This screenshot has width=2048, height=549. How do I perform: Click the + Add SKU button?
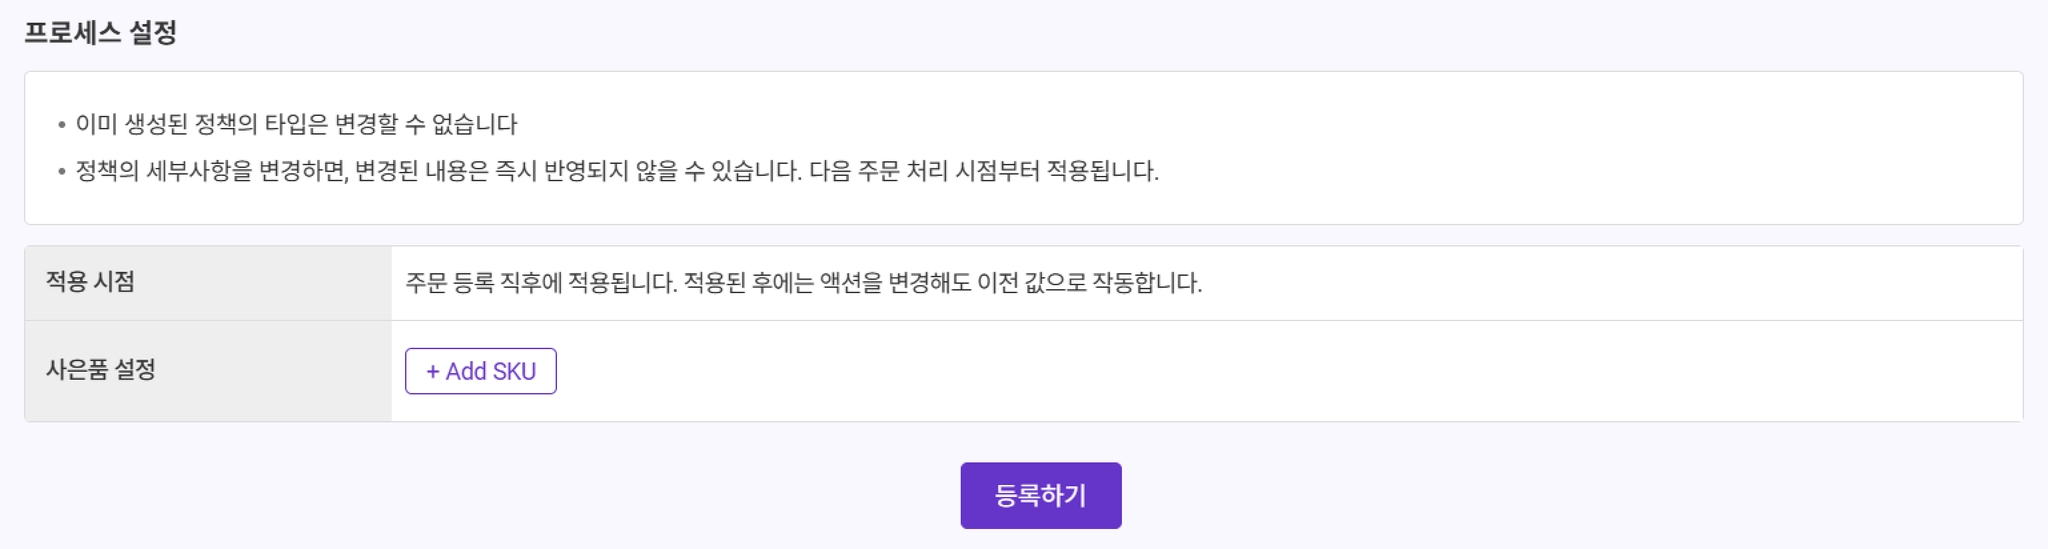coord(480,371)
